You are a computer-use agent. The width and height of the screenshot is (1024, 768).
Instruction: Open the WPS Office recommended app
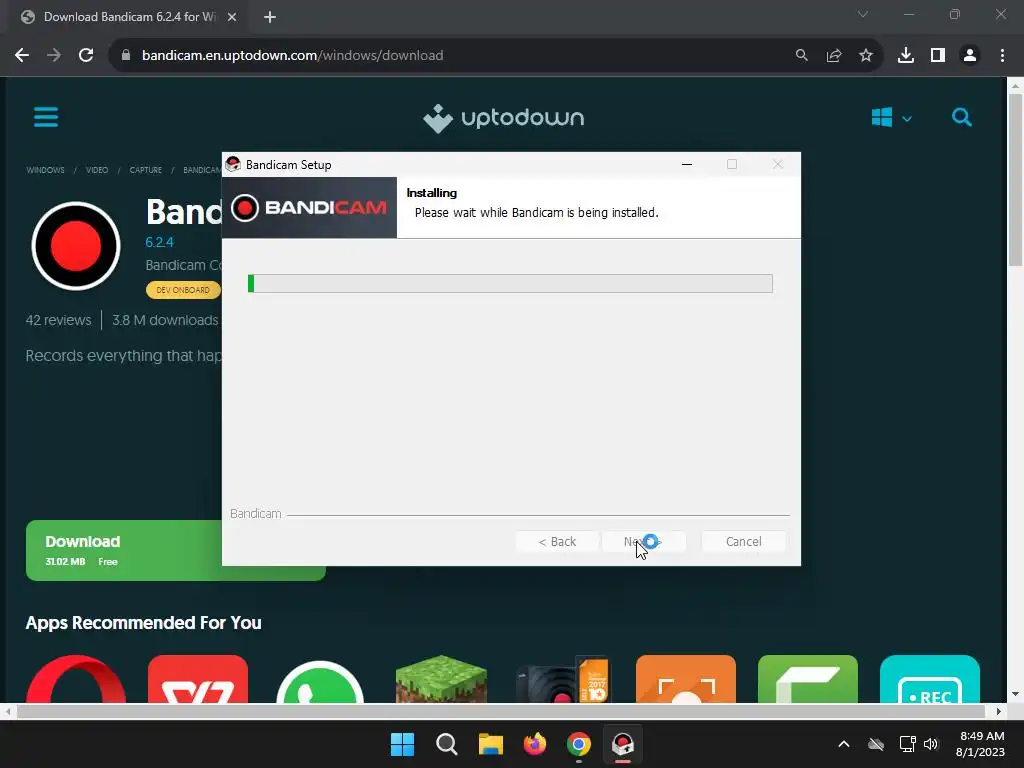[198, 679]
